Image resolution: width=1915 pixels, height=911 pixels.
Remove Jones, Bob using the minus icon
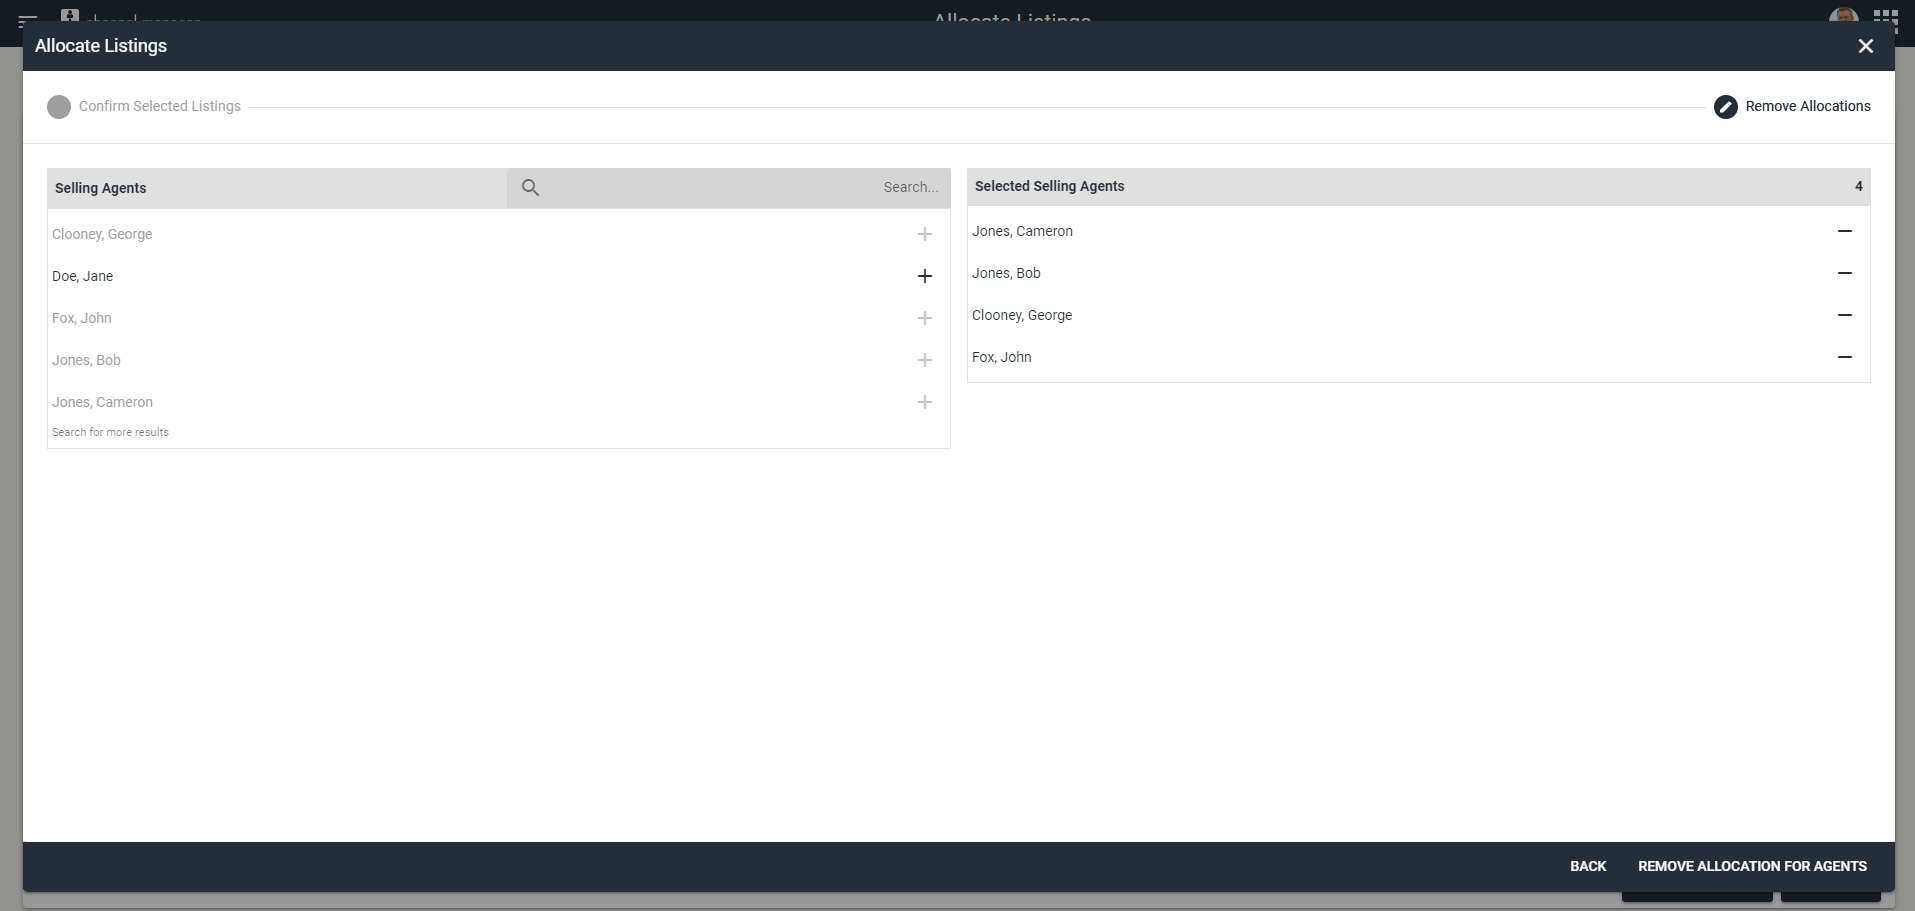pyautogui.click(x=1845, y=272)
